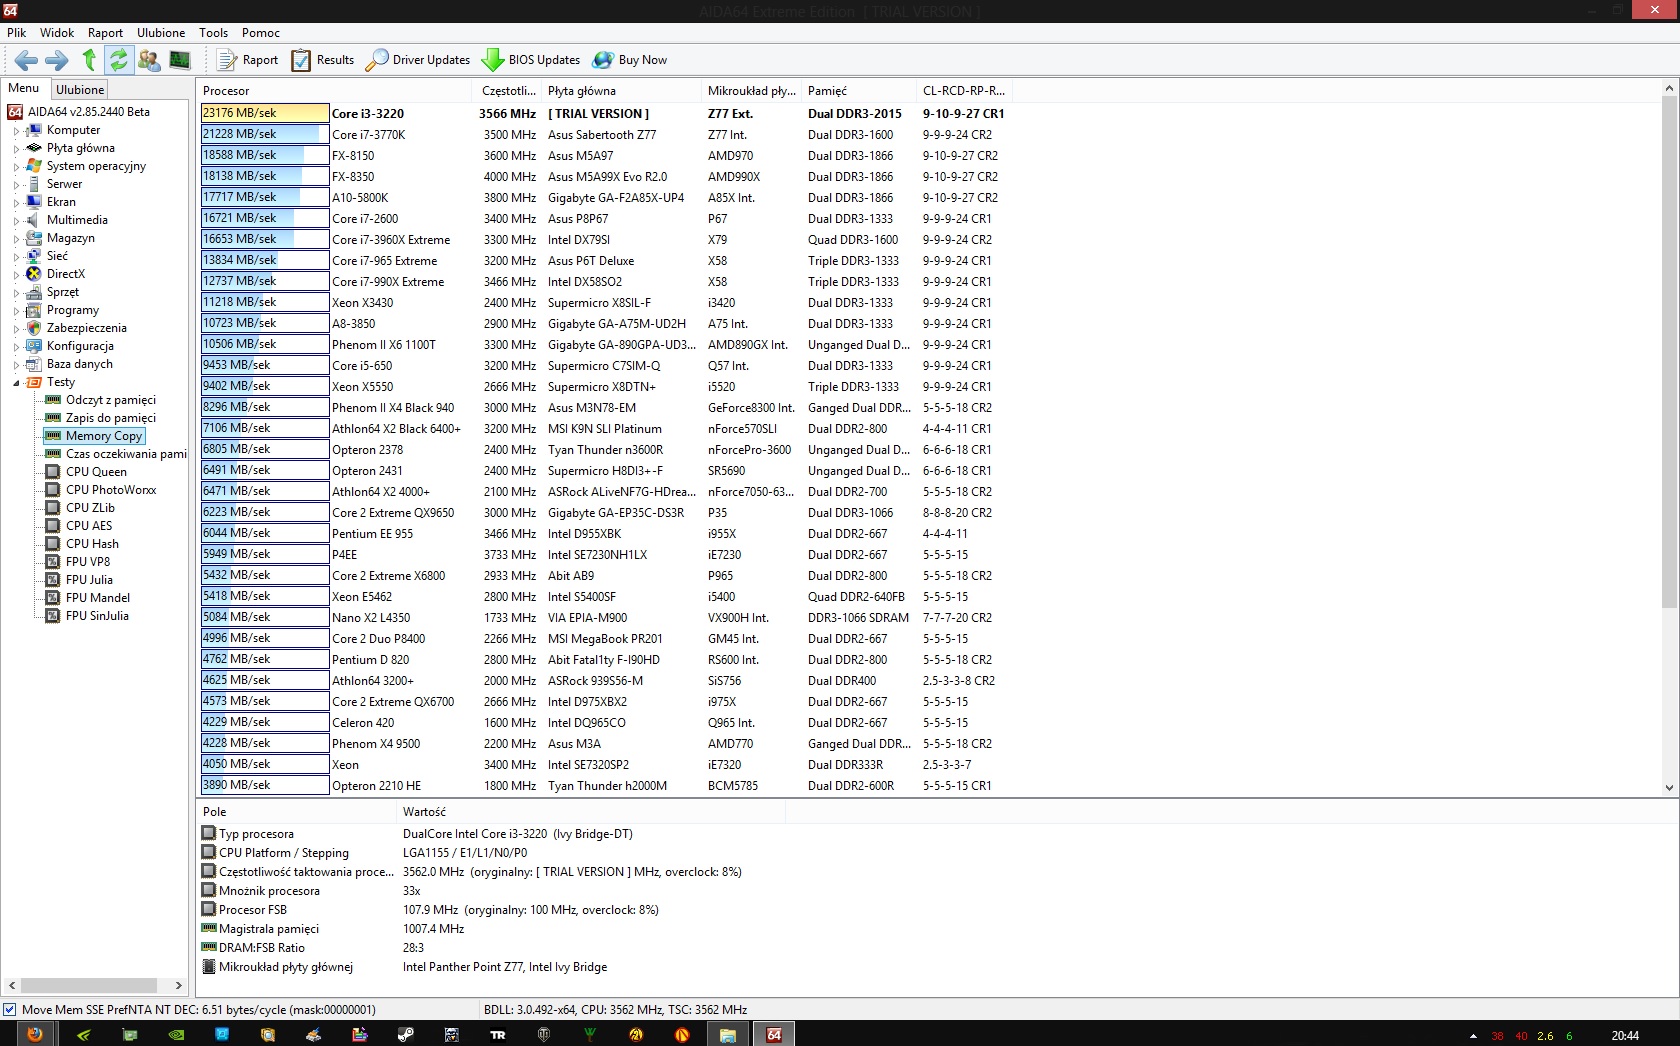This screenshot has width=1680, height=1046.
Task: Switch to the Menu tab in the side panel
Action: 24,88
